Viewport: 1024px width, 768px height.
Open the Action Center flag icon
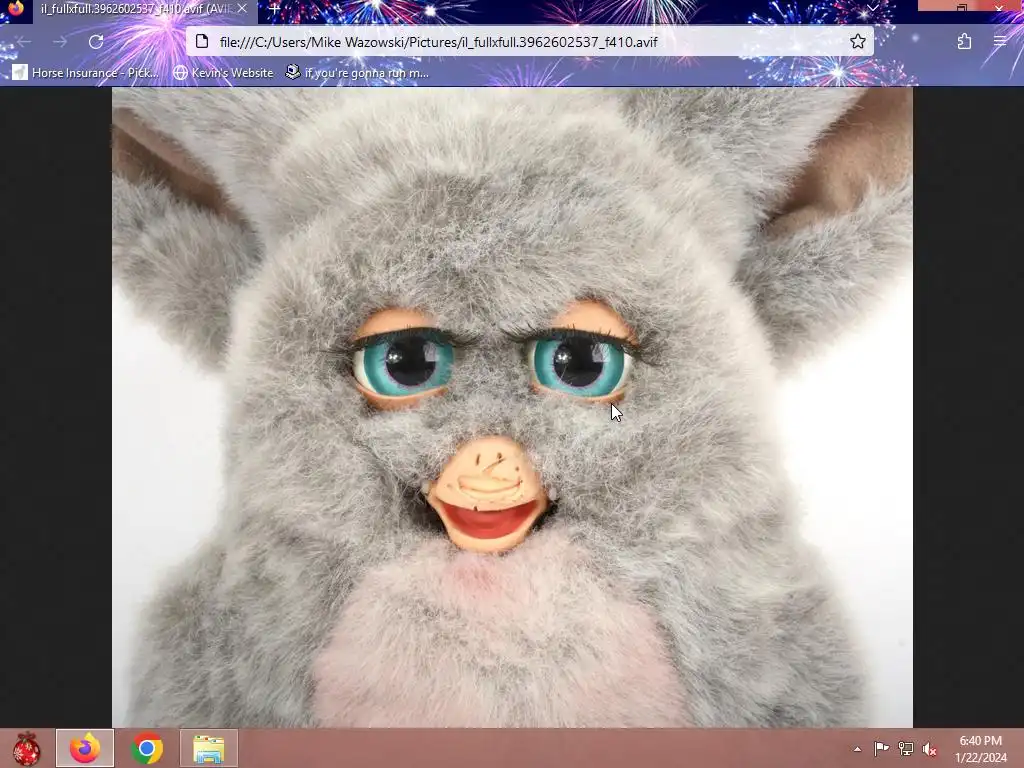881,748
